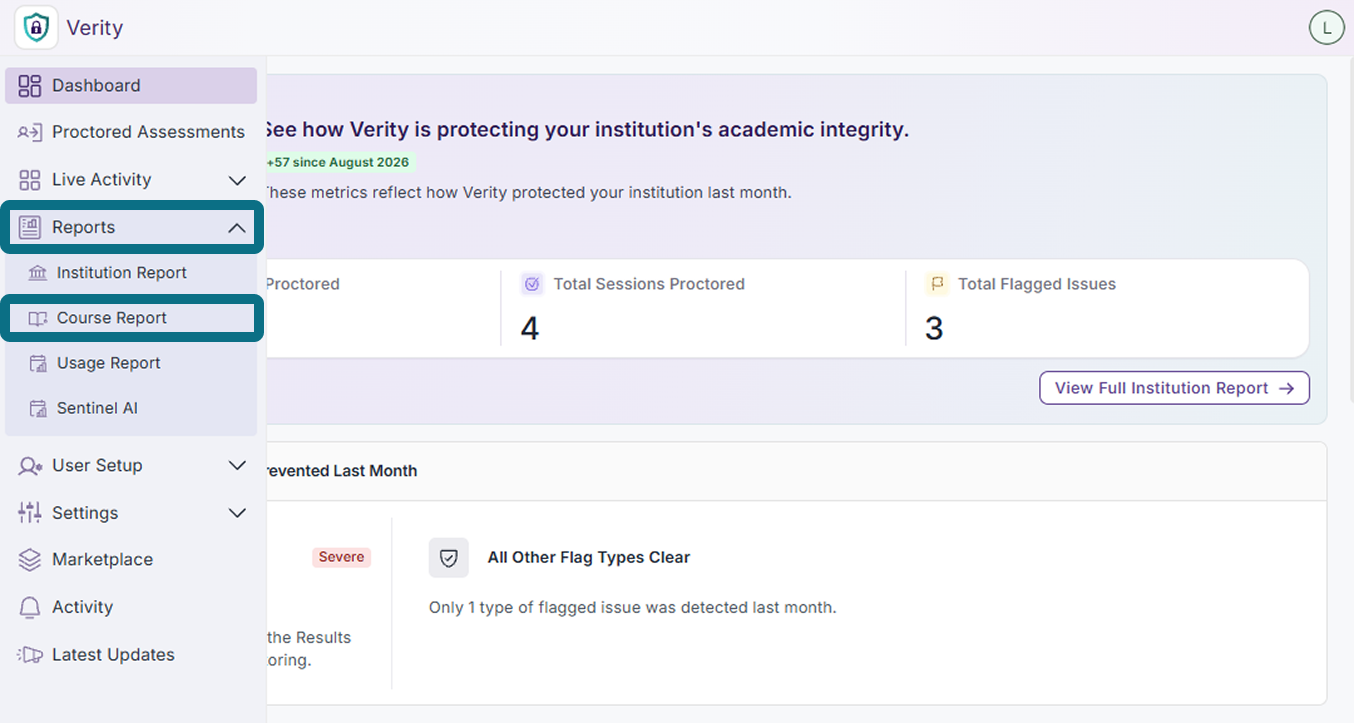Viewport: 1354px width, 723px height.
Task: Click the All Other Flag Types Clear heading
Action: (589, 558)
